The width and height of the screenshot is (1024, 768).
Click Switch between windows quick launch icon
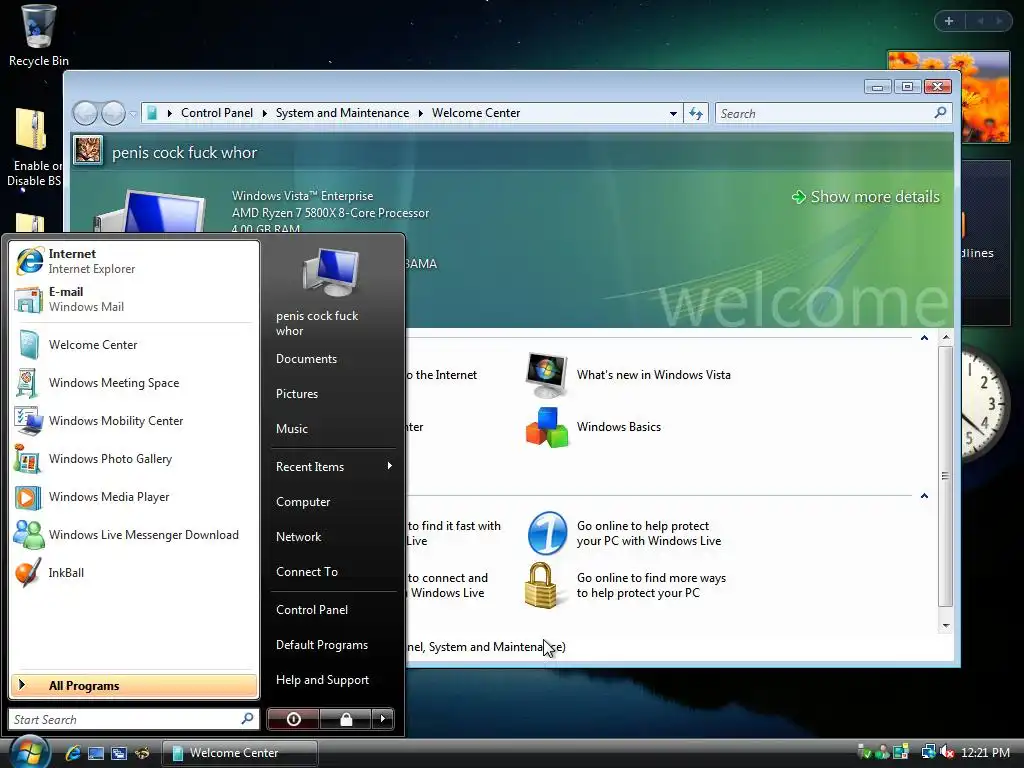coord(119,753)
